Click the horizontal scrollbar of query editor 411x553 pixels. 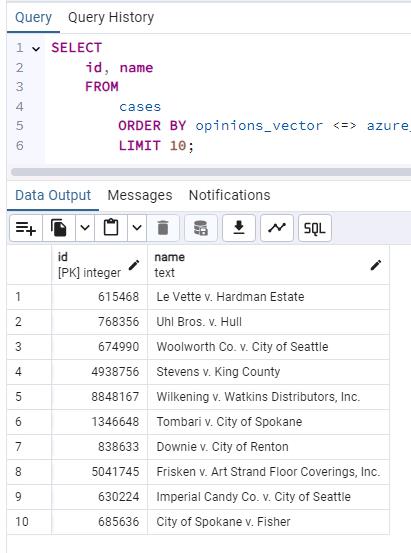tap(211, 172)
